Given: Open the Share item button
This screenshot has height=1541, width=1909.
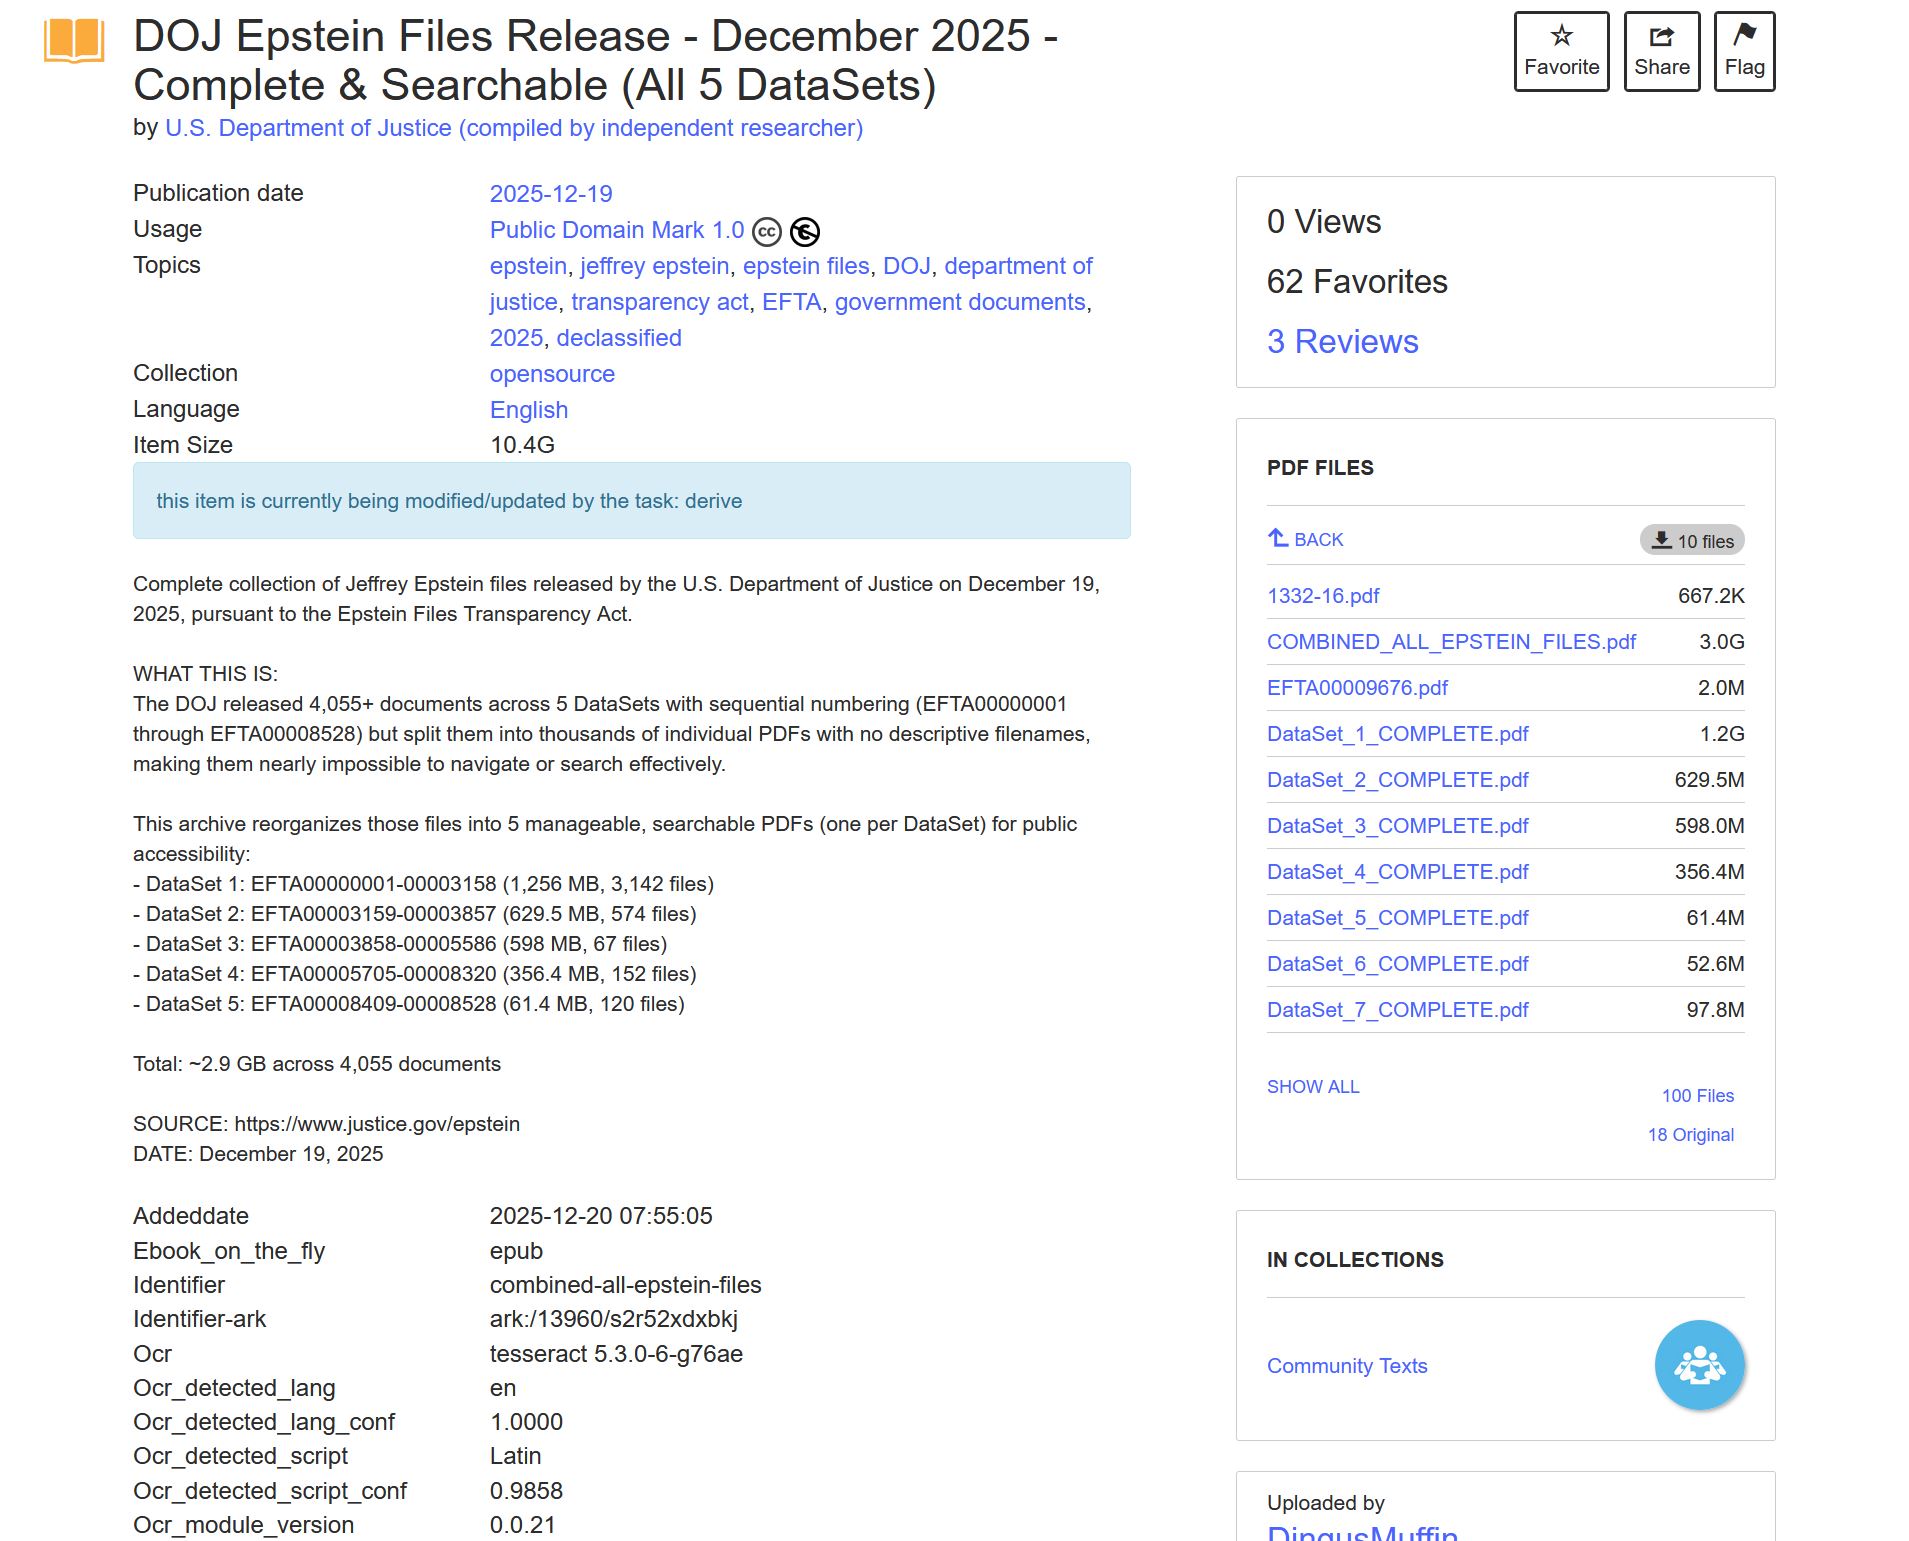Looking at the screenshot, I should click(1661, 51).
